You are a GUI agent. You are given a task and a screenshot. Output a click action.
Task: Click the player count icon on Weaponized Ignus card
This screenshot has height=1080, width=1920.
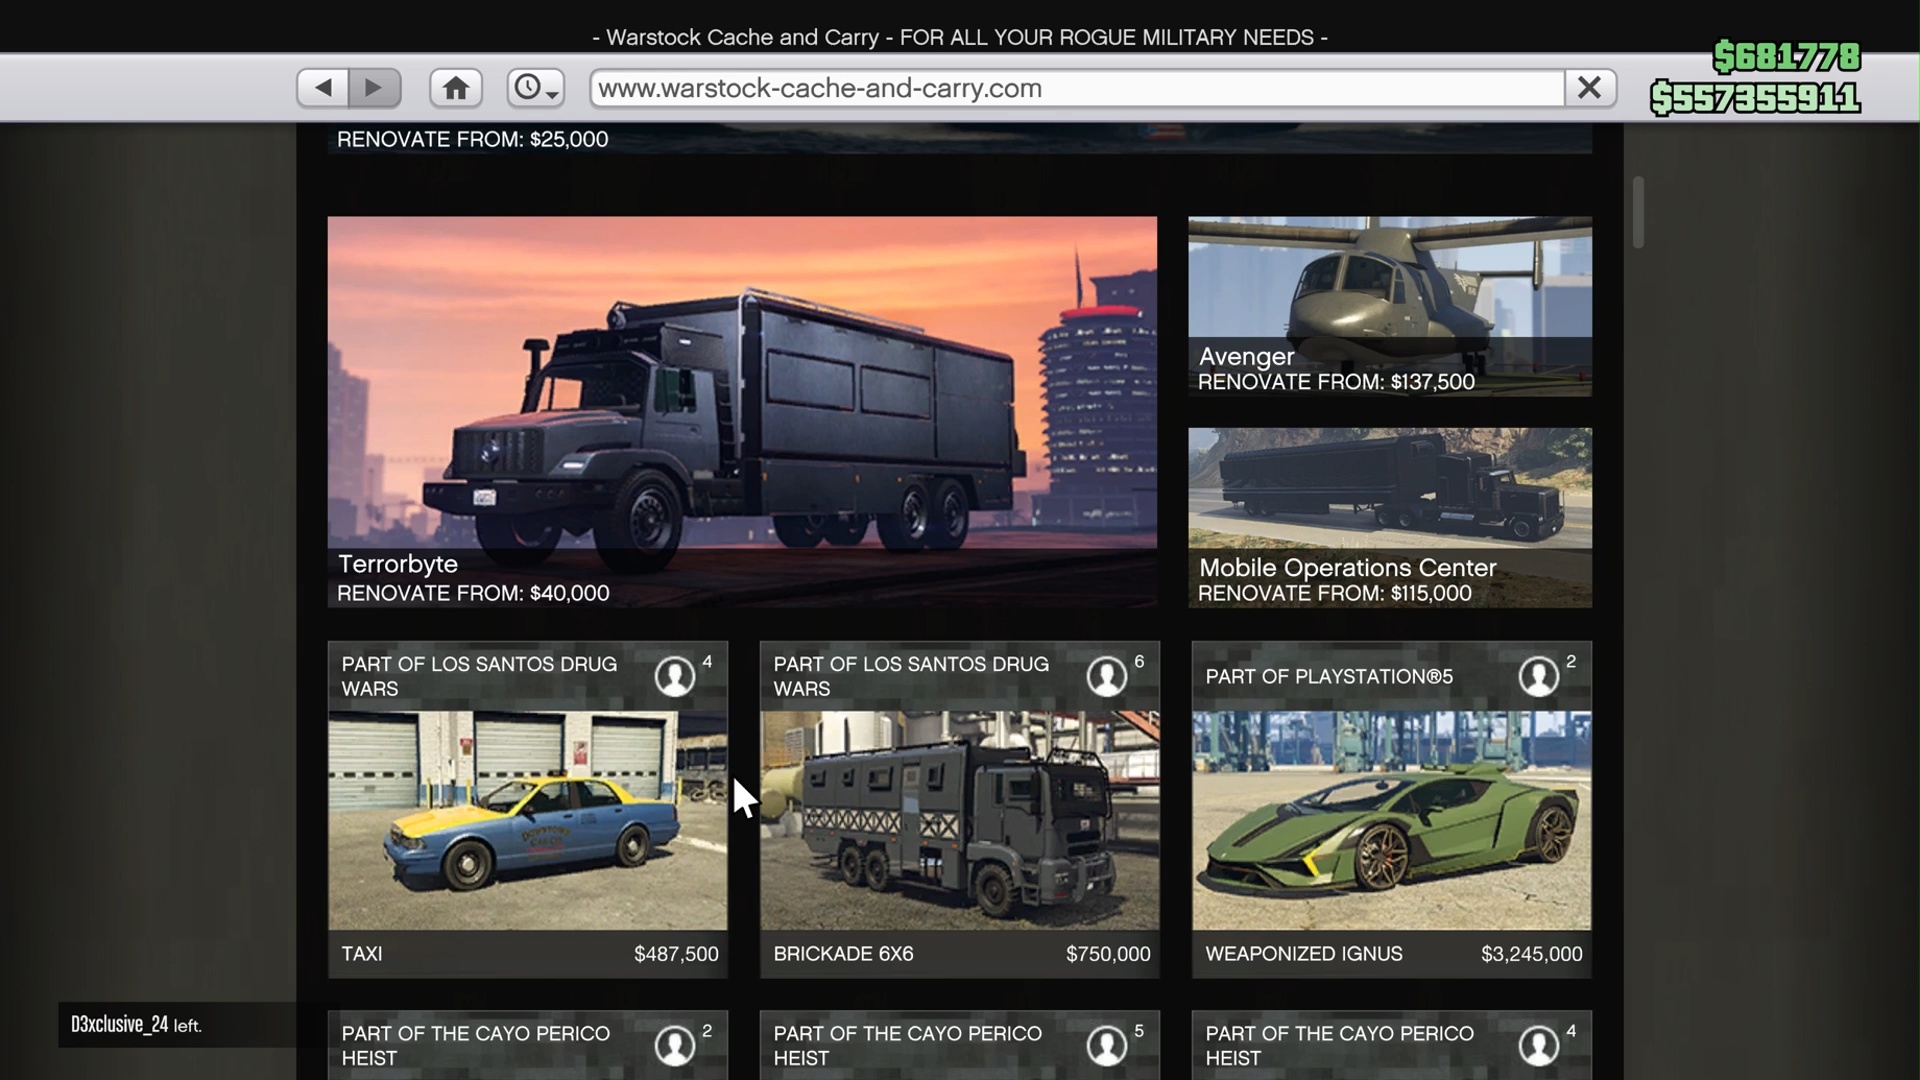1539,676
